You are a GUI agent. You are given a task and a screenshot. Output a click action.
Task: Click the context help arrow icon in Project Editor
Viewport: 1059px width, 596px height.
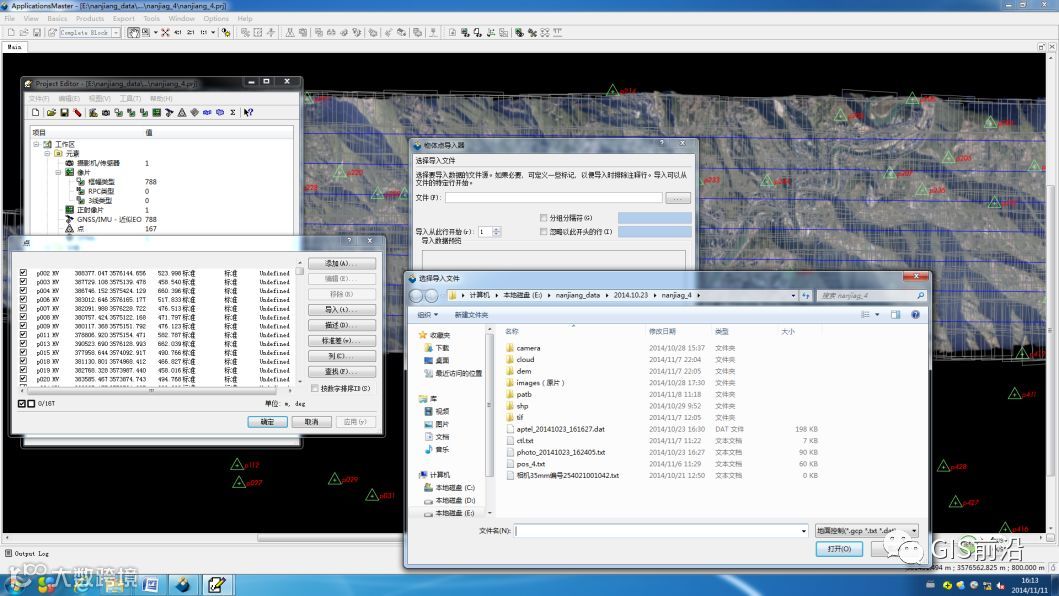(249, 113)
